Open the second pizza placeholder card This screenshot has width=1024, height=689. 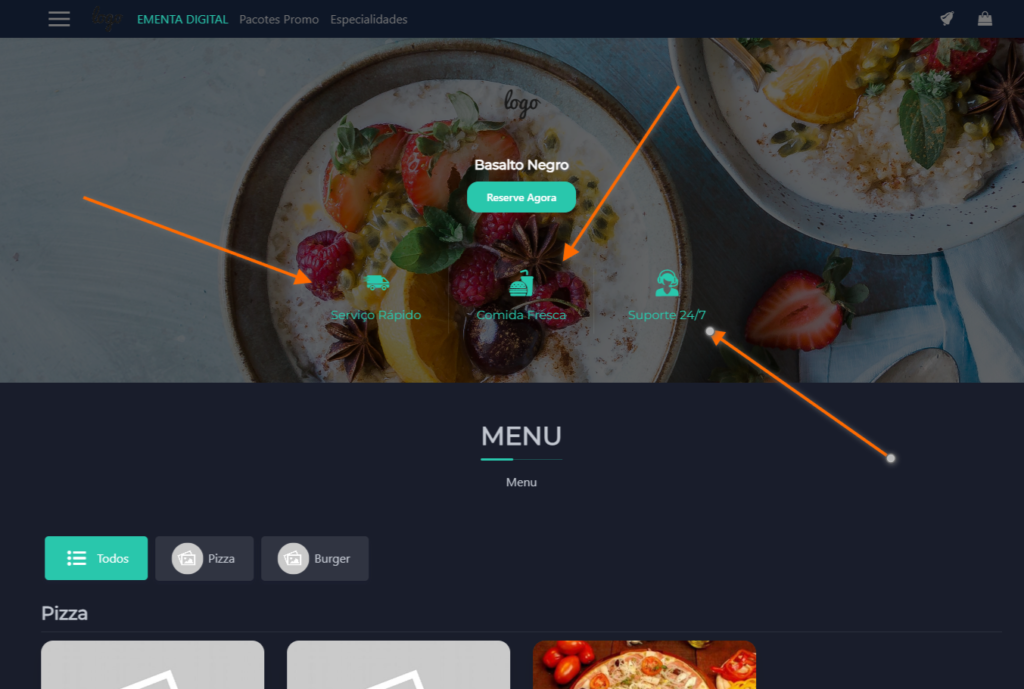398,665
